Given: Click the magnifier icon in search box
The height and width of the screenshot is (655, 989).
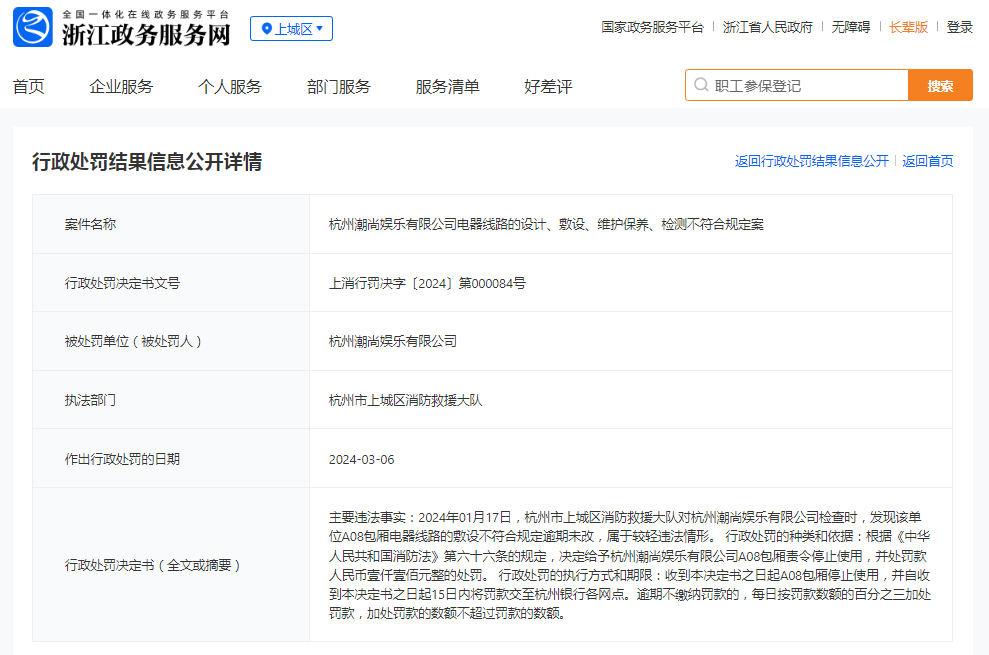Looking at the screenshot, I should click(x=701, y=85).
